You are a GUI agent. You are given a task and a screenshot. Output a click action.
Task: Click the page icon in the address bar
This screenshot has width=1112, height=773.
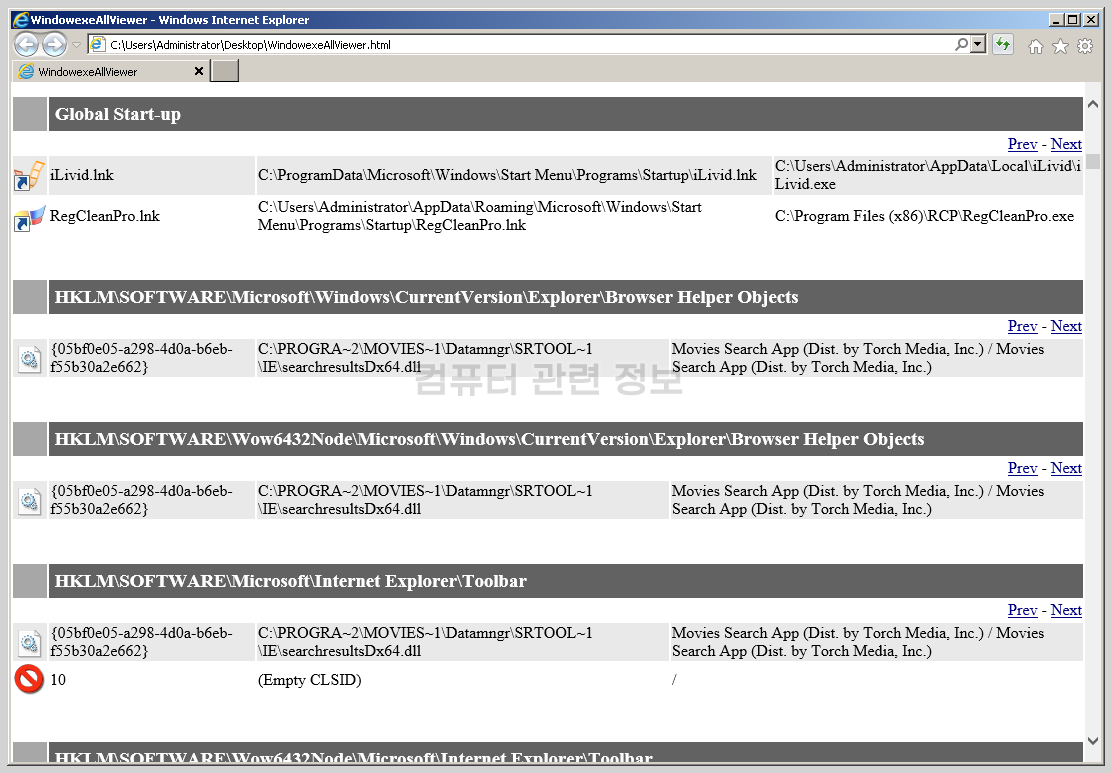point(98,45)
